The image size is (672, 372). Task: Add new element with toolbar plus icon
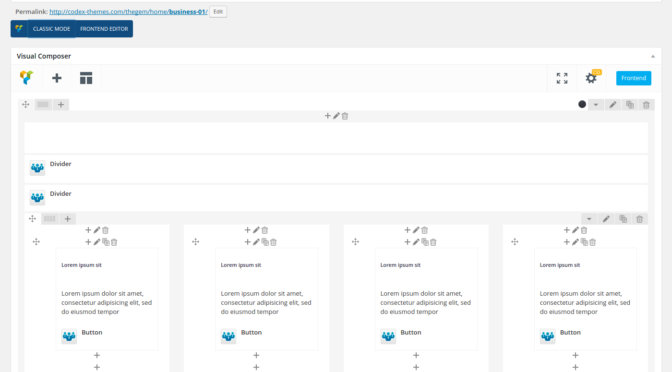coord(57,78)
